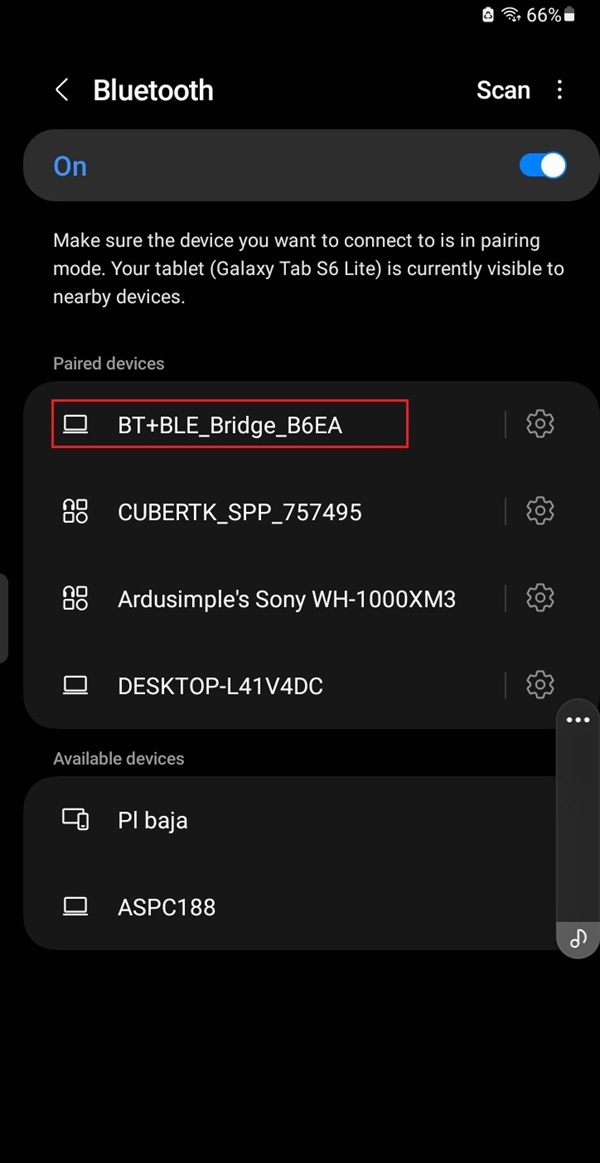Pair with available device PI baja
Image resolution: width=600 pixels, height=1163 pixels.
[153, 820]
